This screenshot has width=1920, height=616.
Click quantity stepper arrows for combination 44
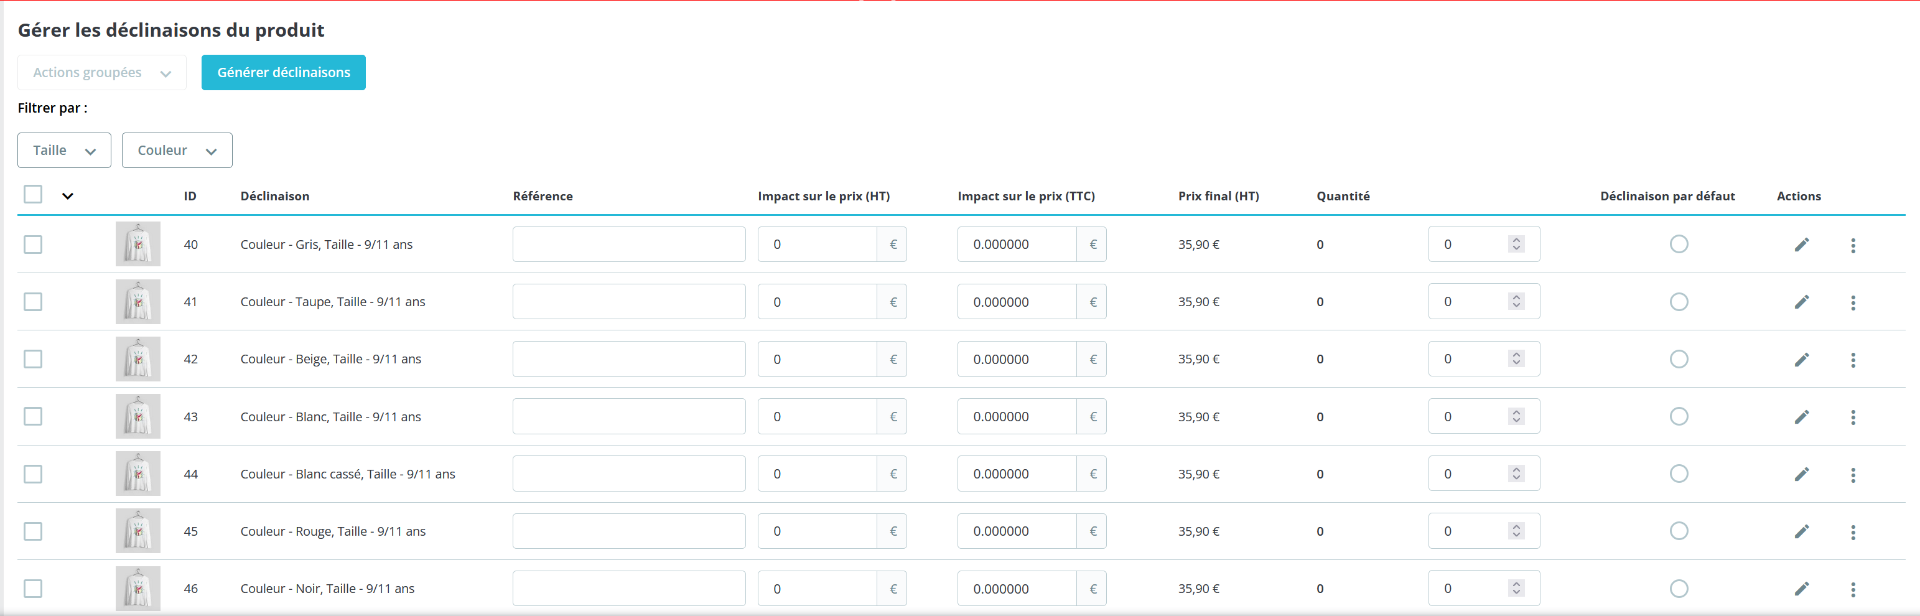1516,474
